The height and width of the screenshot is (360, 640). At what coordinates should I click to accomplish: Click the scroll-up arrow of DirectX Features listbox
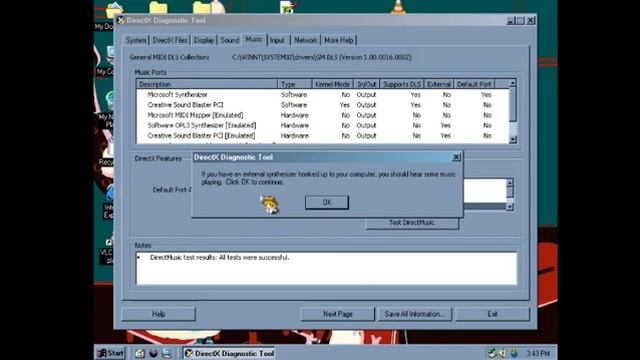(509, 182)
